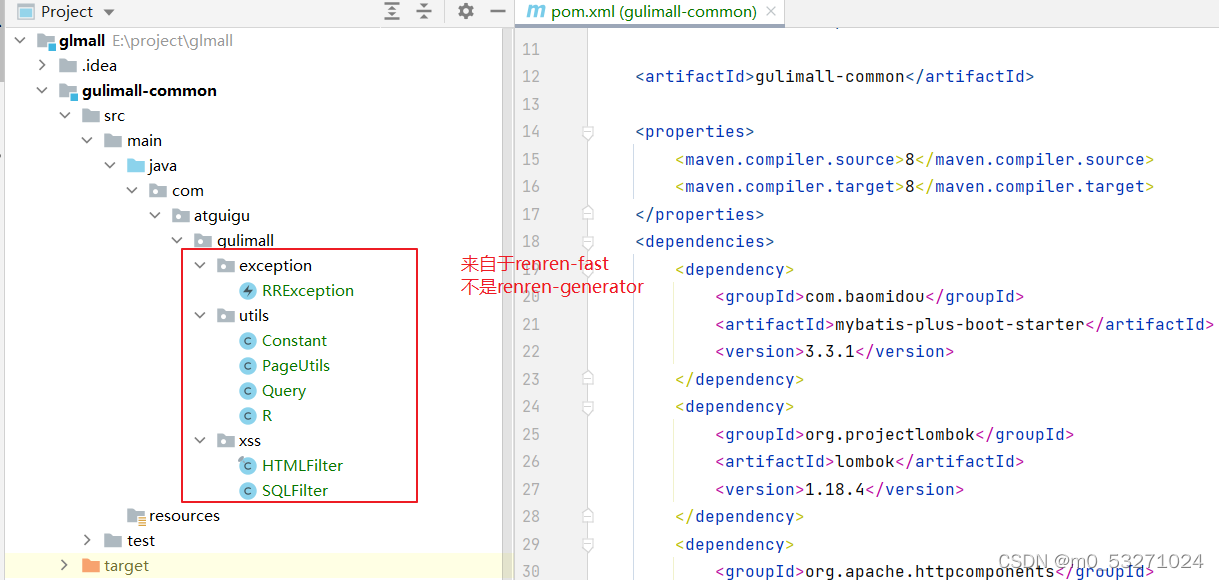The height and width of the screenshot is (580, 1219).
Task: Collapse the exception package
Action: click(x=200, y=266)
